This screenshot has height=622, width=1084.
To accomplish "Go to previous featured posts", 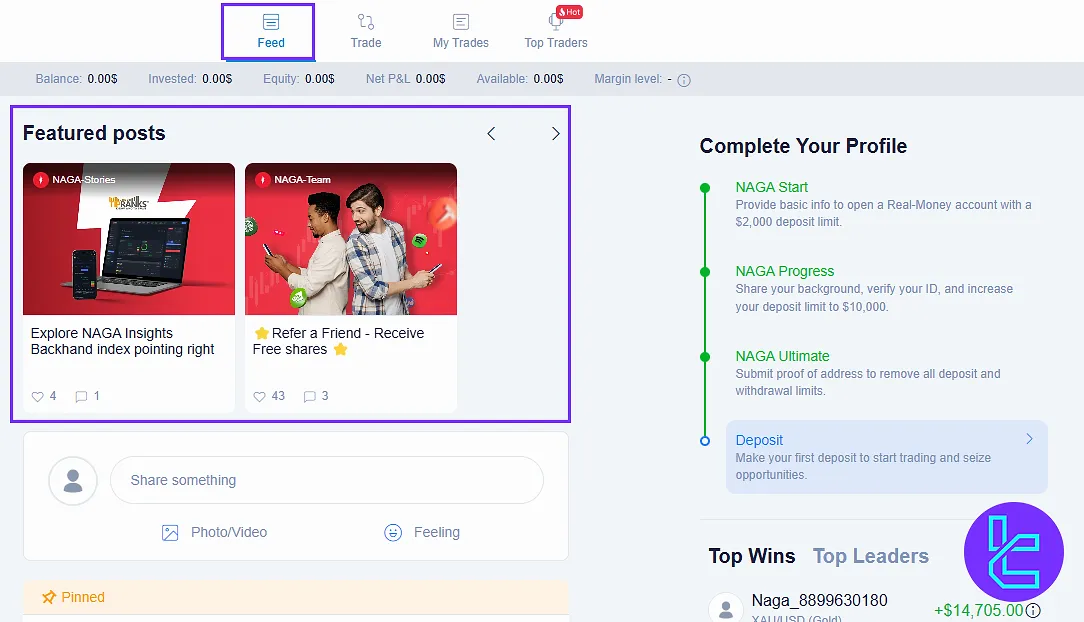I will (491, 134).
